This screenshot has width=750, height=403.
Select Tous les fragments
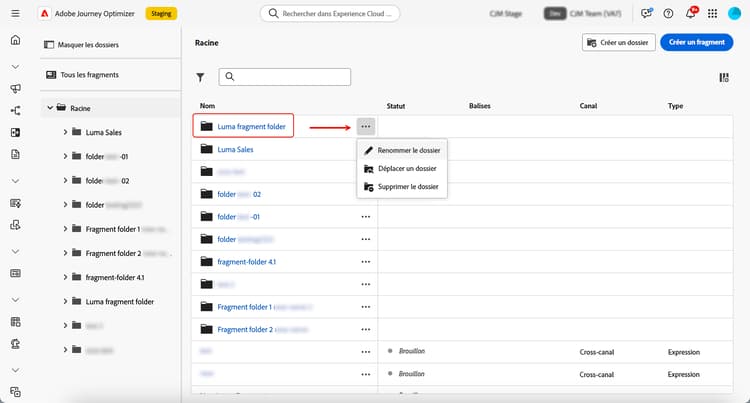click(x=82, y=75)
